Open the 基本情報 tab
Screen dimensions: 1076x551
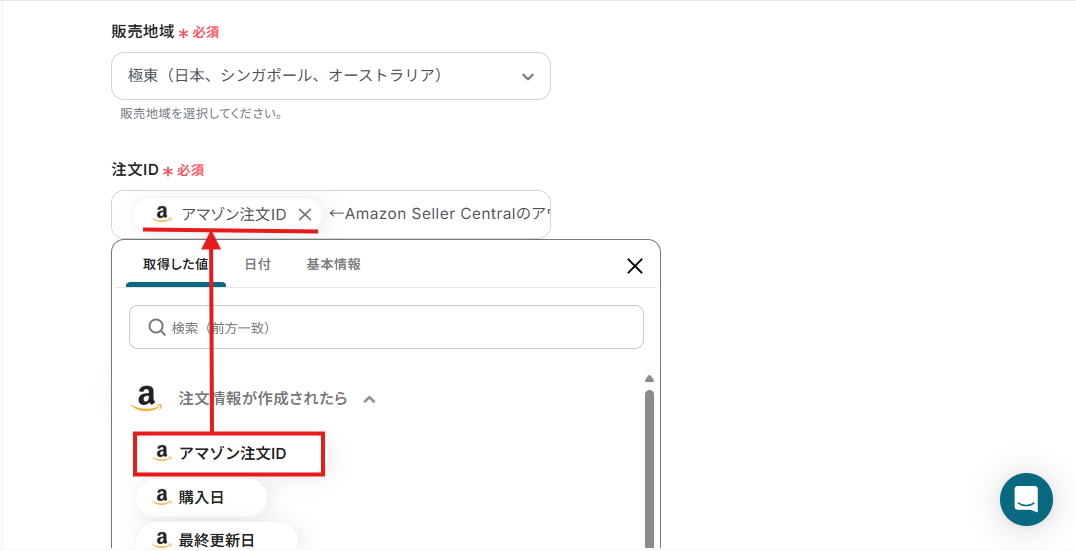point(333,265)
